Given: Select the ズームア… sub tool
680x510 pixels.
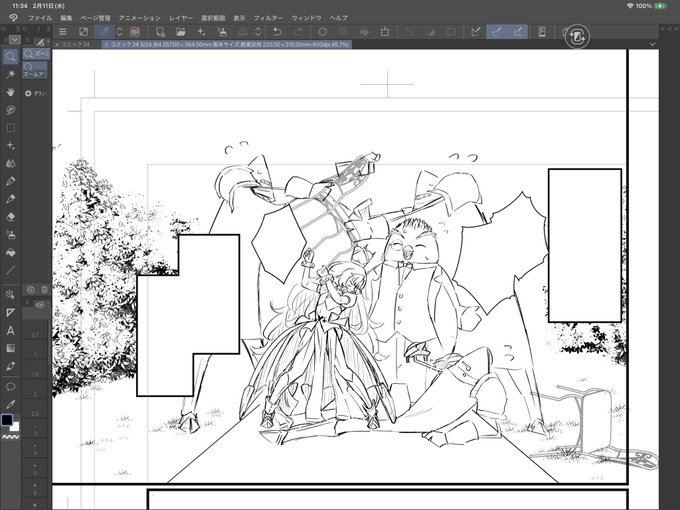Looking at the screenshot, I should pos(35,70).
